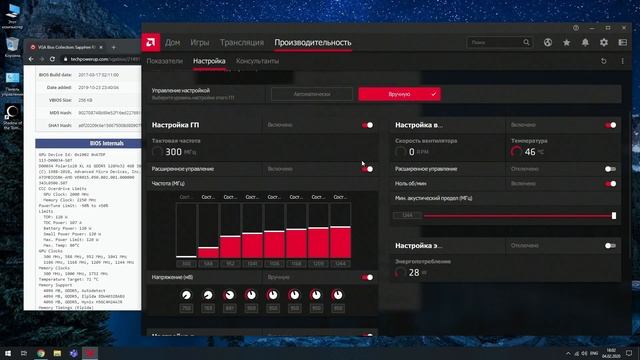Toggle GPU Расширенное управление switch

(367, 169)
